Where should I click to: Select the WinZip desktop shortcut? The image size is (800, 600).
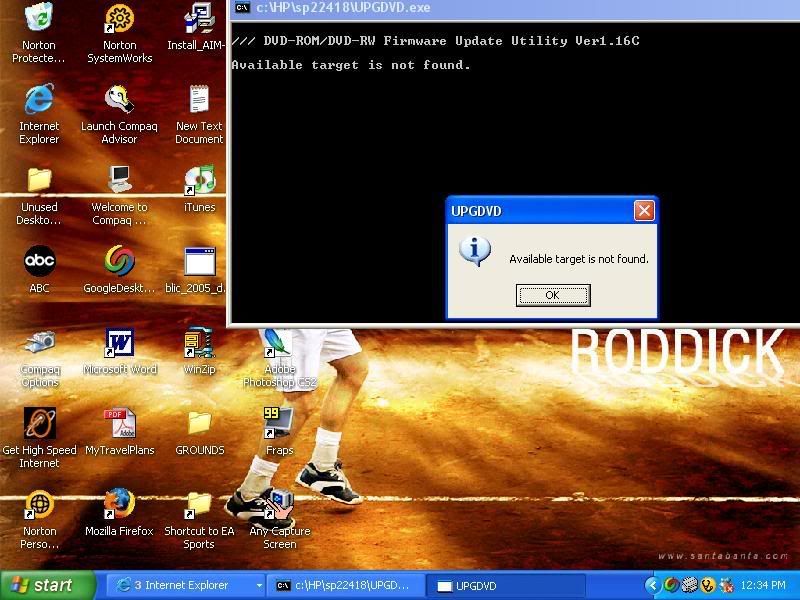(x=199, y=351)
